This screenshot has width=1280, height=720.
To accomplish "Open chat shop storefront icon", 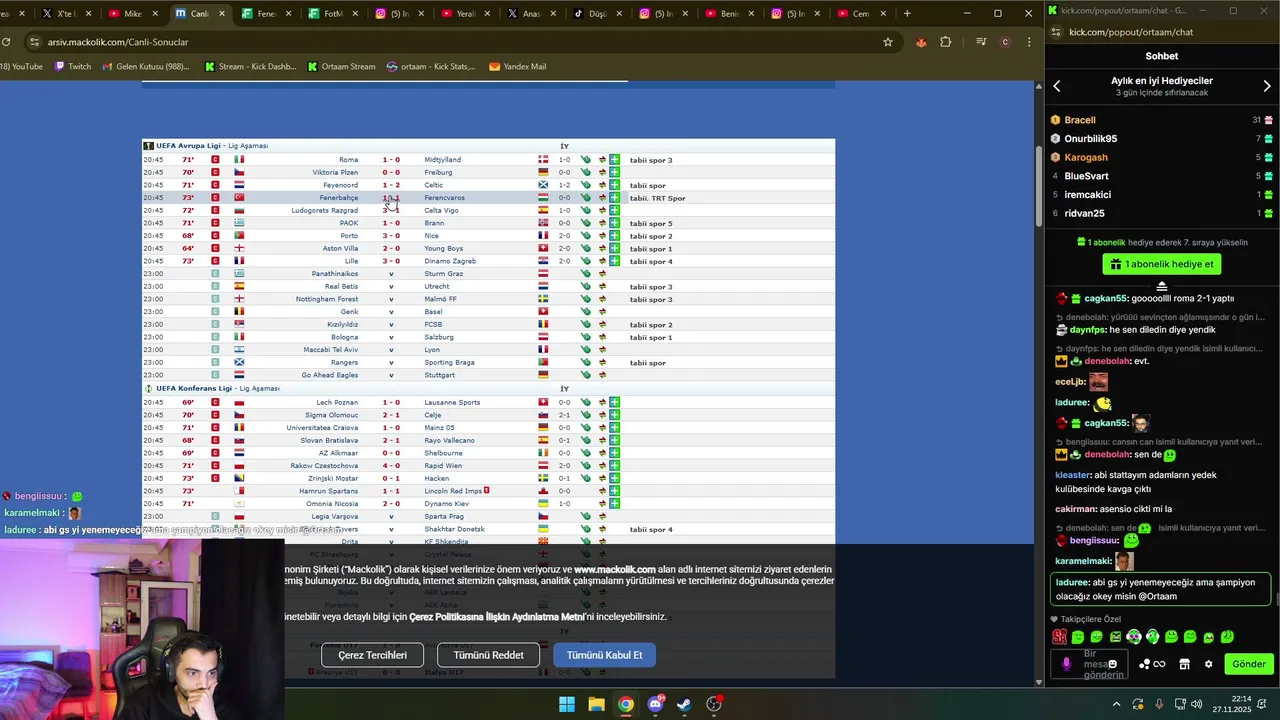I will pos(1184,664).
